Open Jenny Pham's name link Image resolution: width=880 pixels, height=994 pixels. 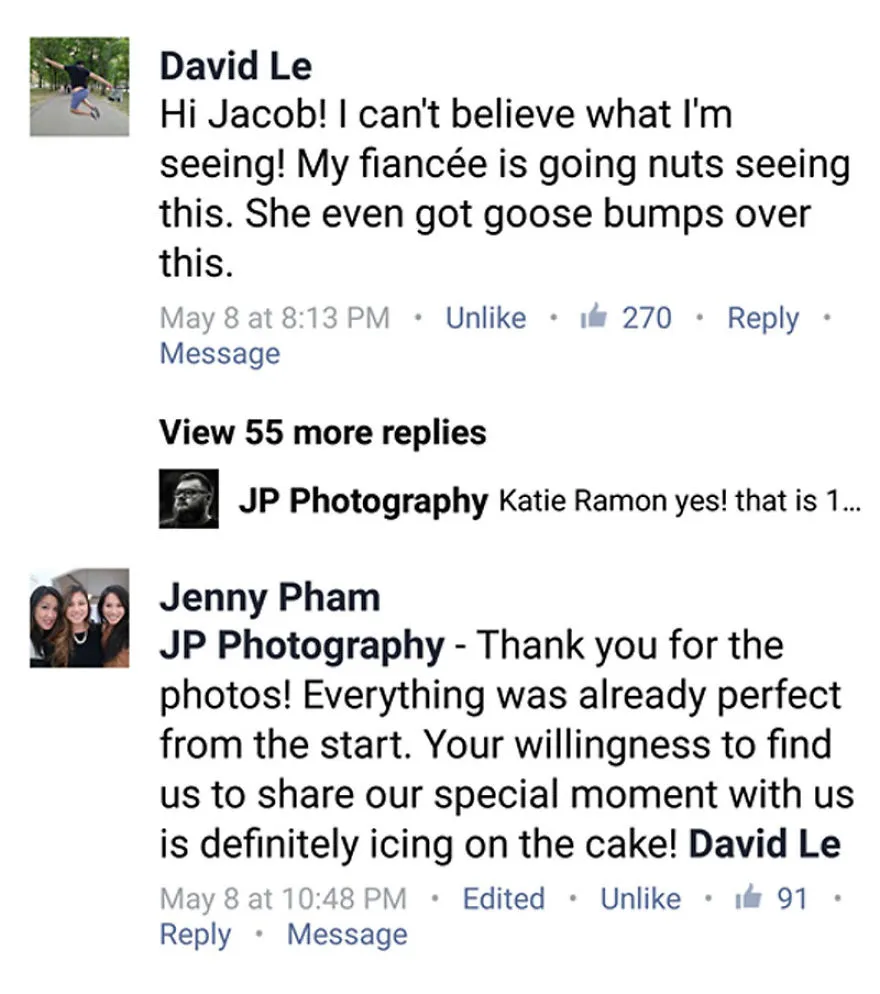[270, 598]
